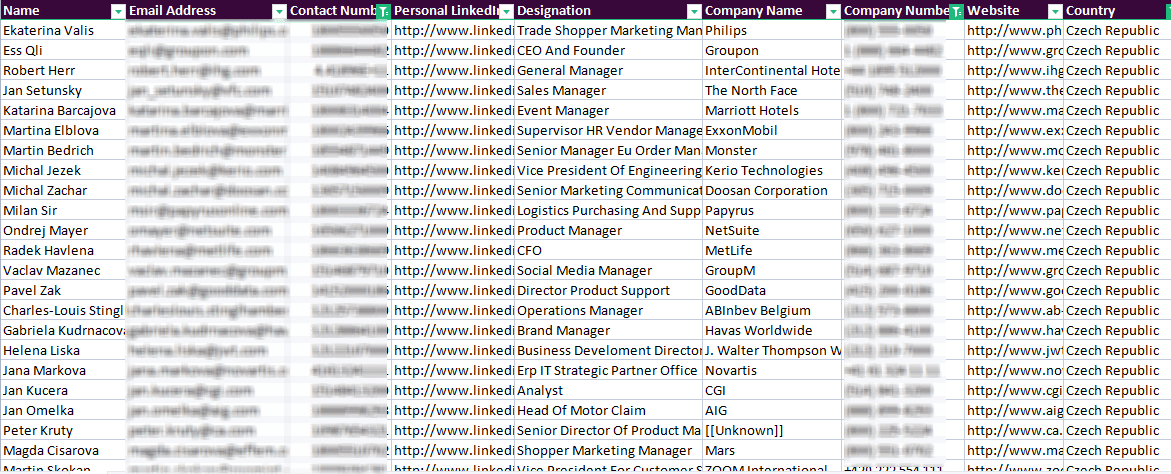Open the Personal LinkedIn column filter dropdown
This screenshot has height=474, width=1171.
(x=506, y=11)
